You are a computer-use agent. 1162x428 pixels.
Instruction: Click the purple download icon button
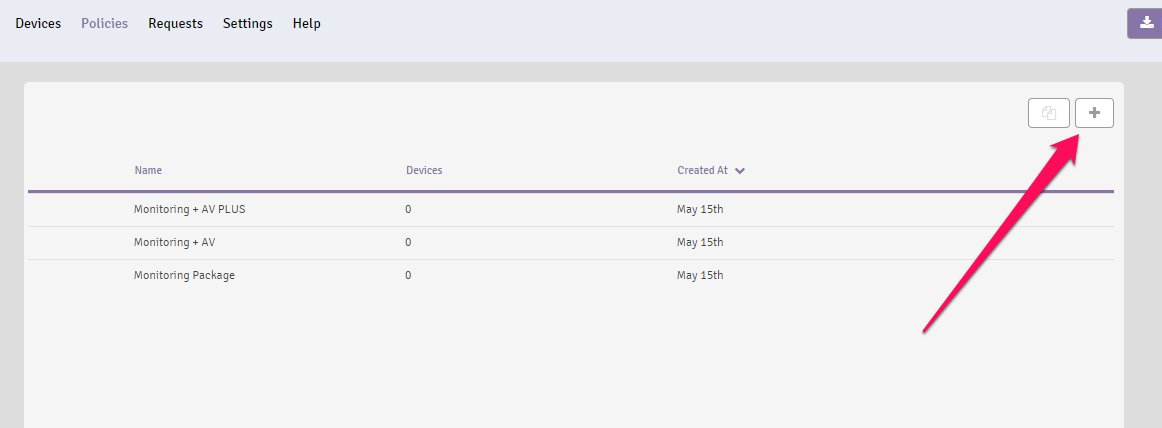click(1145, 24)
